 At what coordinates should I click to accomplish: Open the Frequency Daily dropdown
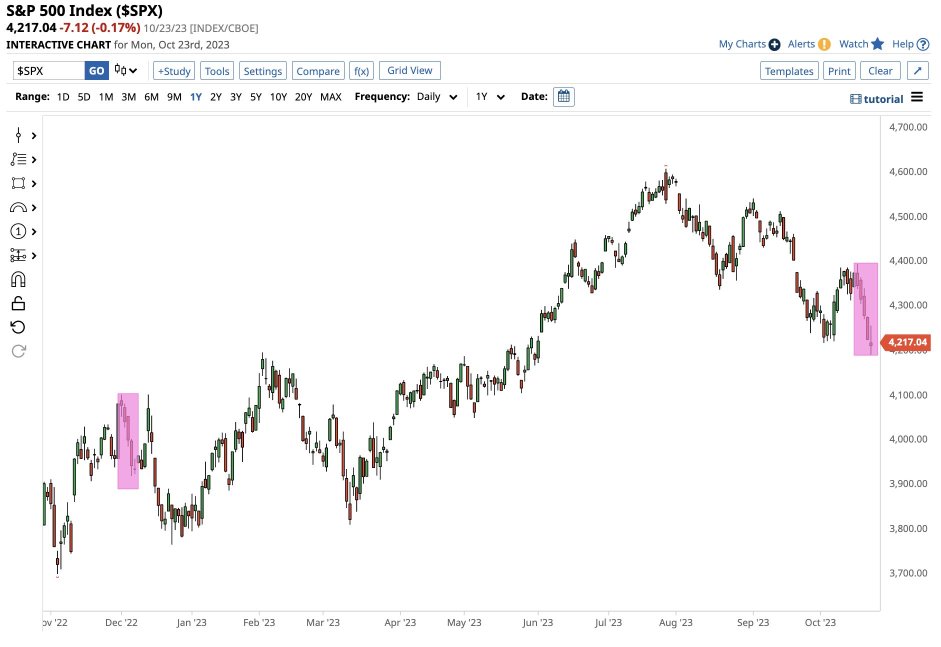click(x=437, y=97)
